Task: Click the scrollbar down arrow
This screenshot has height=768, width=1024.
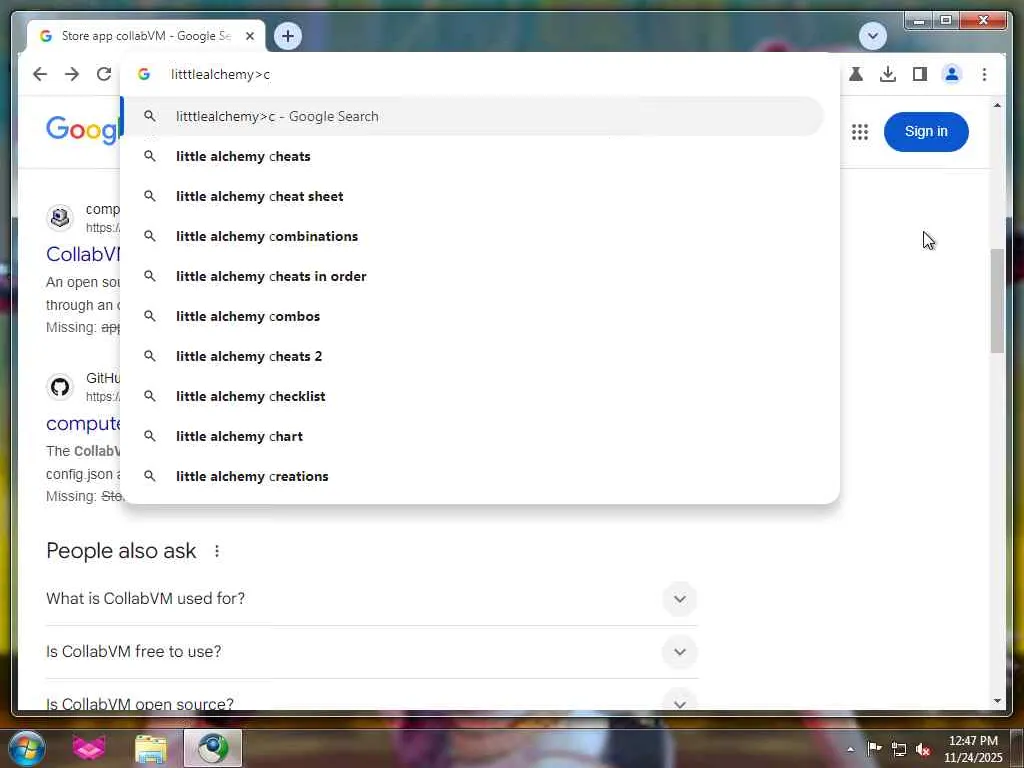Action: (997, 701)
